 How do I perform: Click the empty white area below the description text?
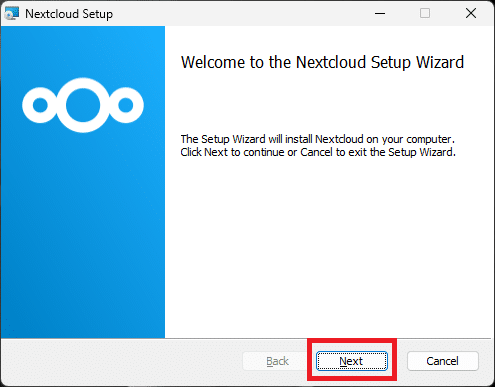coord(328,247)
